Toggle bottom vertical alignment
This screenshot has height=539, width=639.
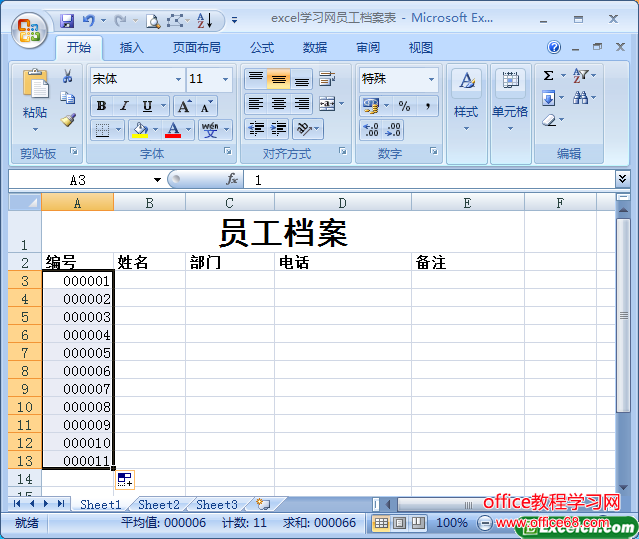[x=301, y=79]
